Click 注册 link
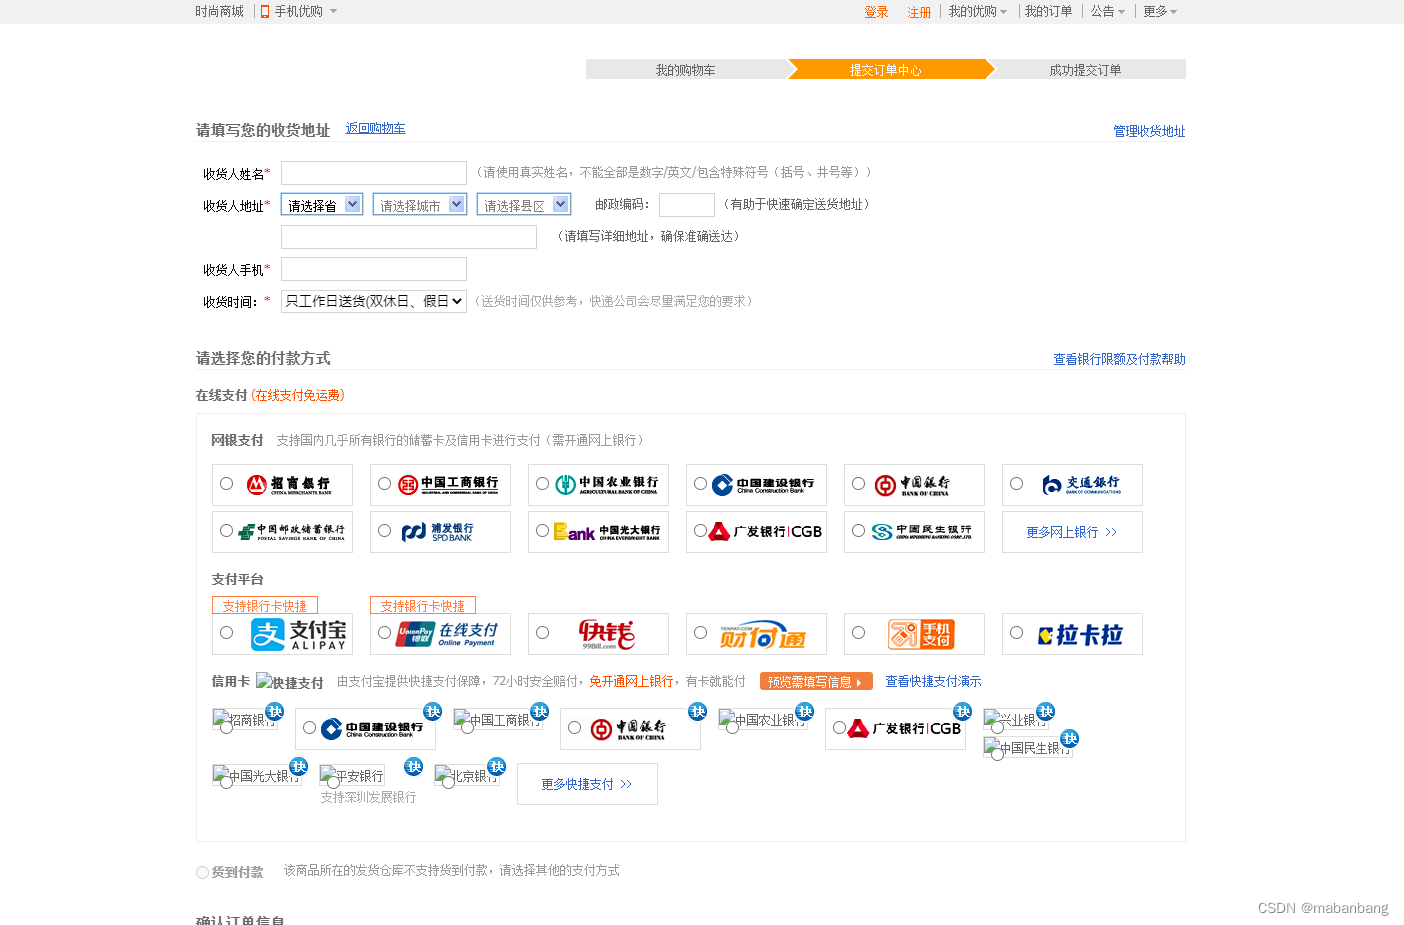Image resolution: width=1404 pixels, height=925 pixels. (920, 12)
